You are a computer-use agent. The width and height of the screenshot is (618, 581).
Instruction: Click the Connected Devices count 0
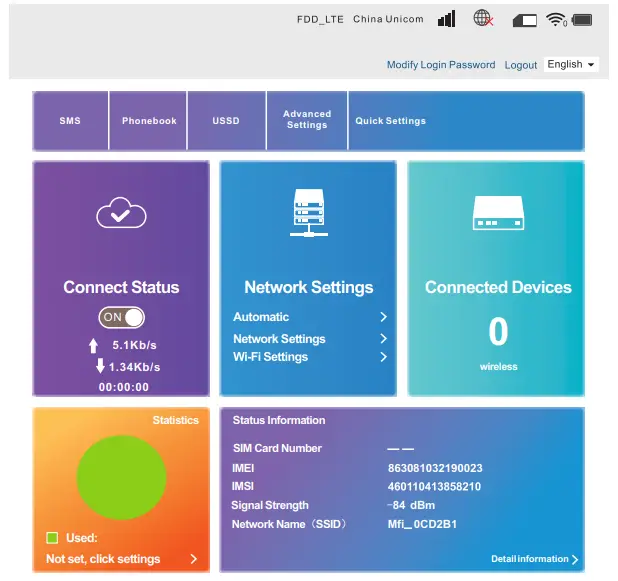498,331
